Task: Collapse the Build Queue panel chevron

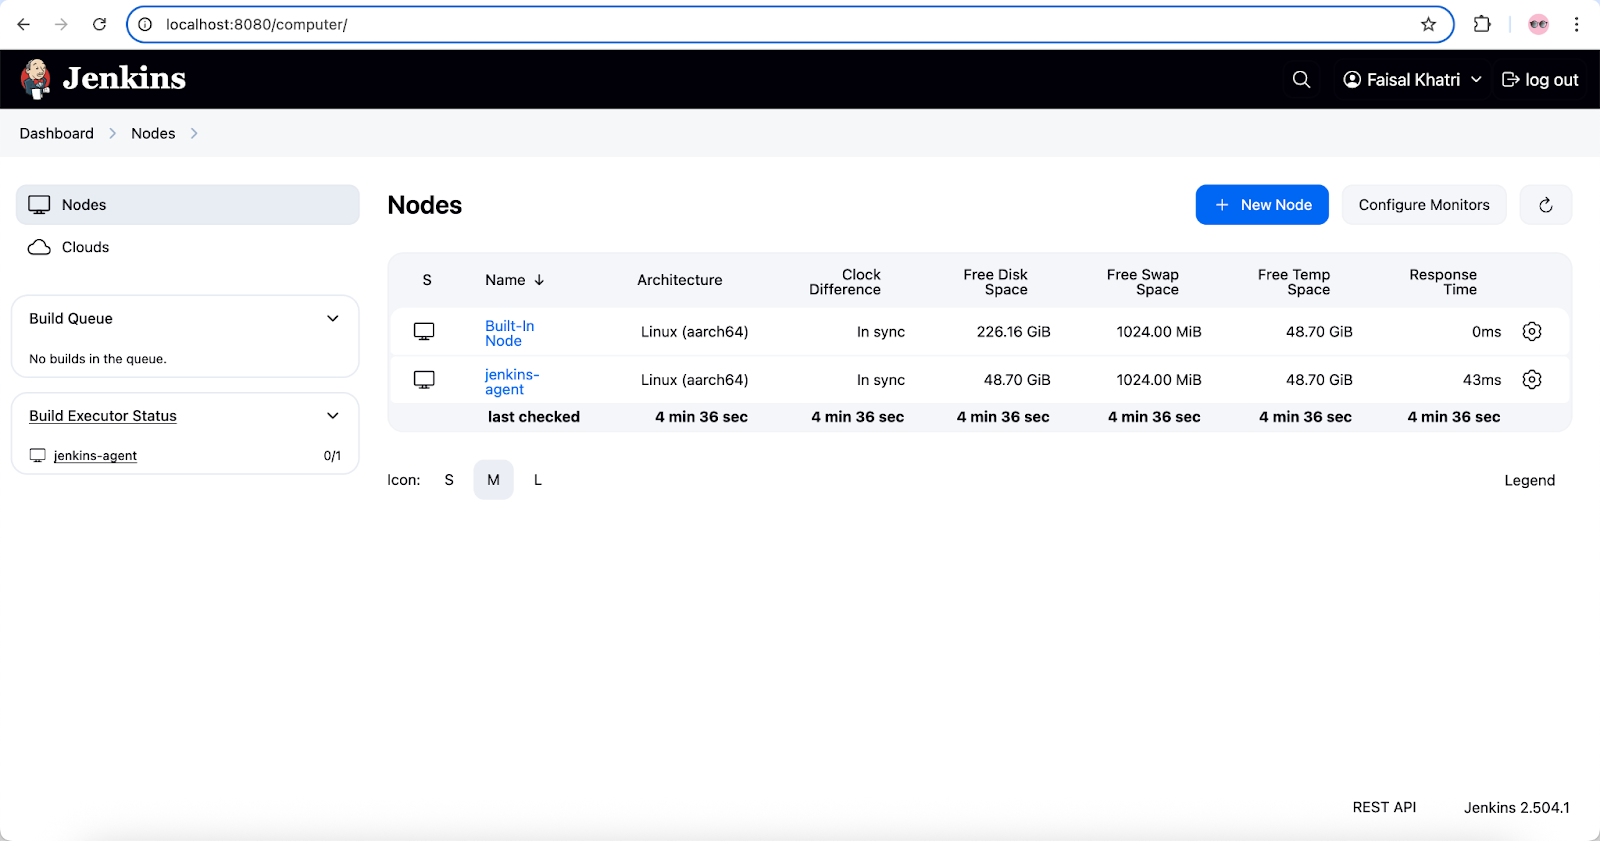Action: (333, 318)
